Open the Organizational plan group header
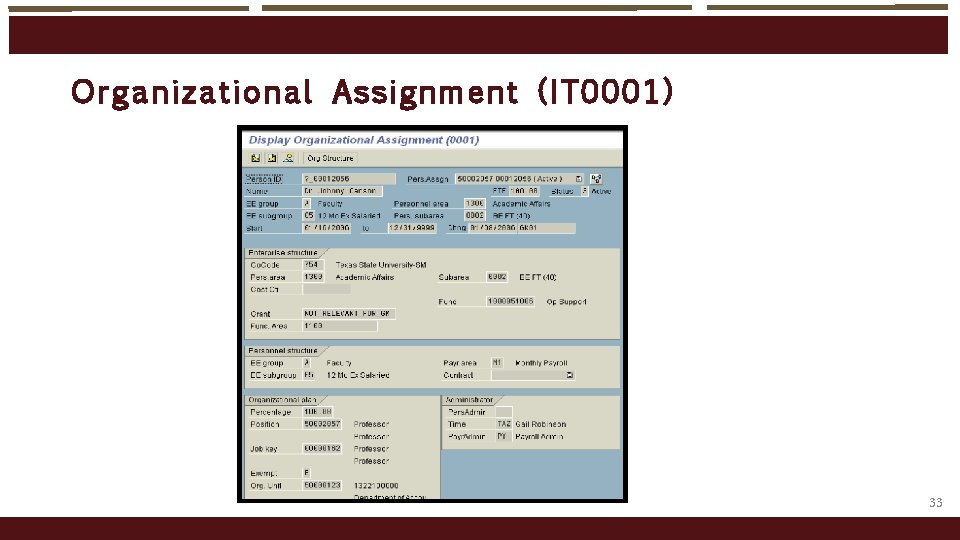Image resolution: width=960 pixels, height=540 pixels. [283, 399]
